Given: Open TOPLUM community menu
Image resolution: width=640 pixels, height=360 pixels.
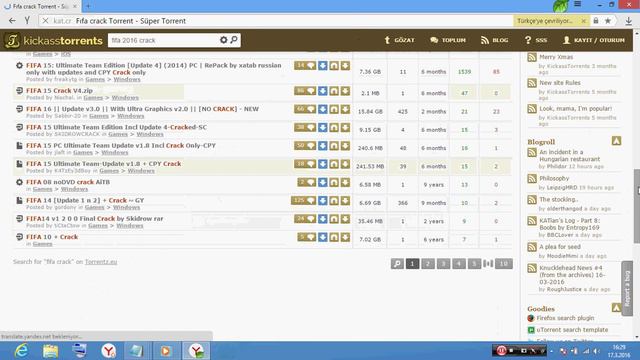Looking at the screenshot, I should (x=448, y=40).
